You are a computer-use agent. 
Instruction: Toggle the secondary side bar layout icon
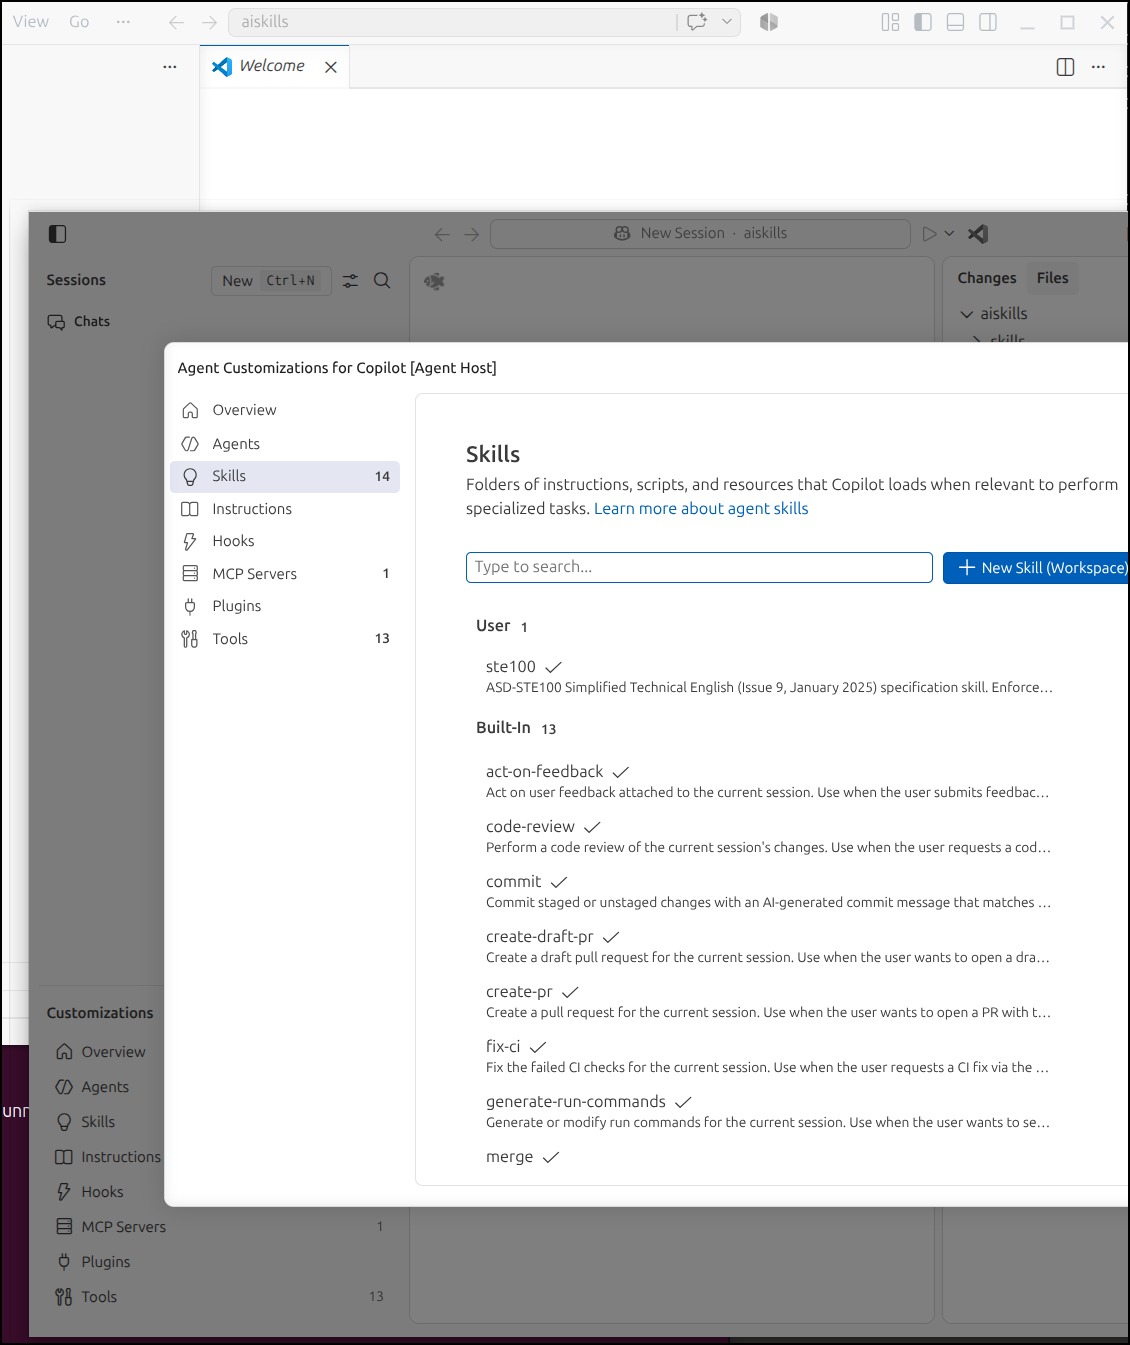point(988,22)
